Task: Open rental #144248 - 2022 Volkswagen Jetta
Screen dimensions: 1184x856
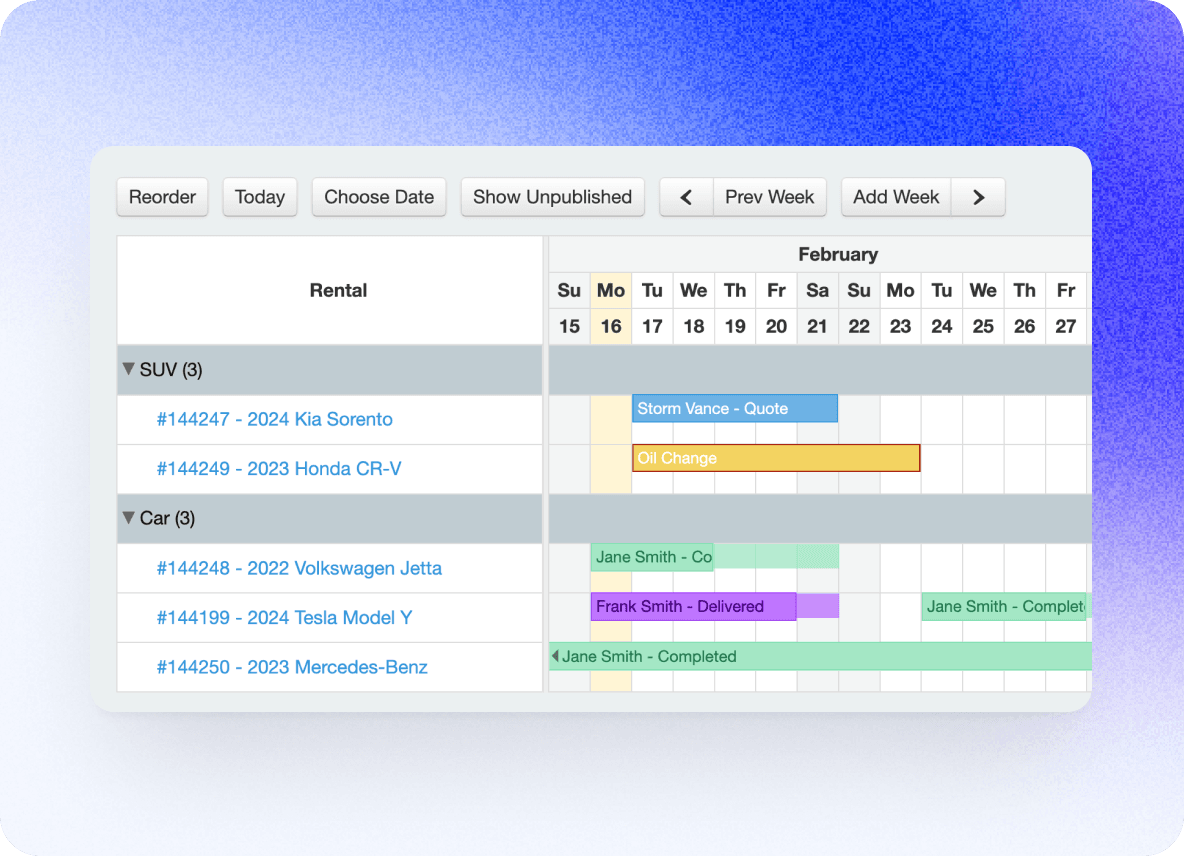Action: coord(300,568)
